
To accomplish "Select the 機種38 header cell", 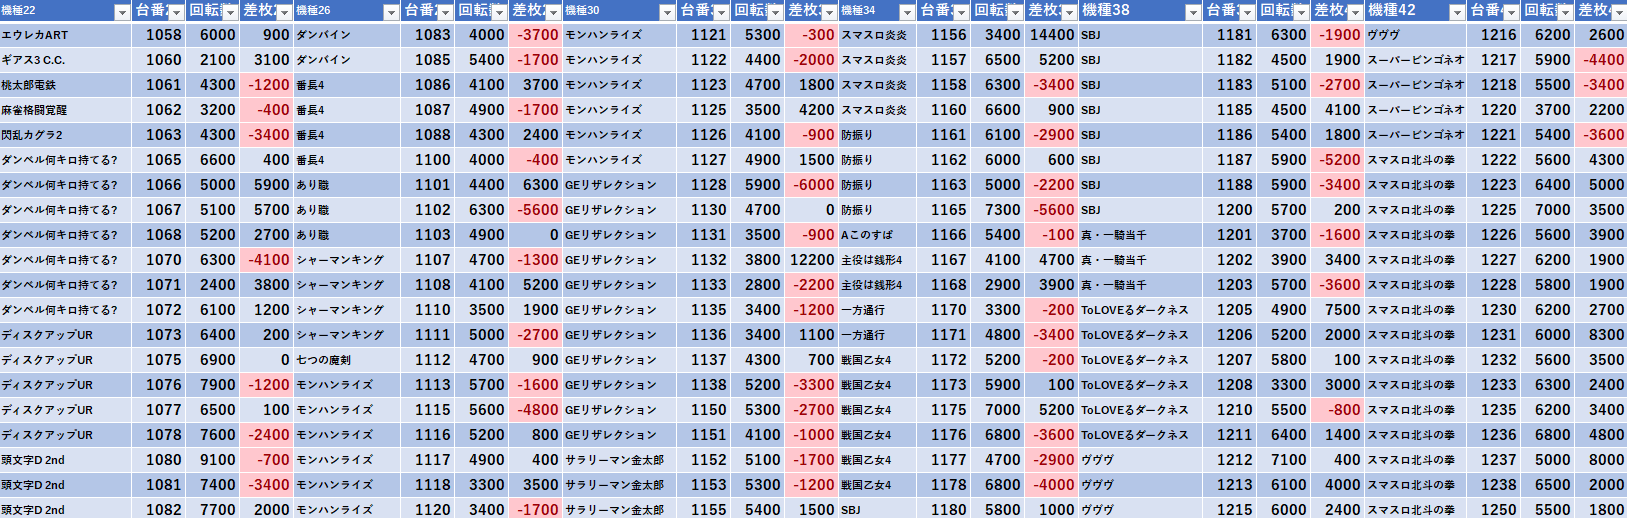I will (1141, 11).
